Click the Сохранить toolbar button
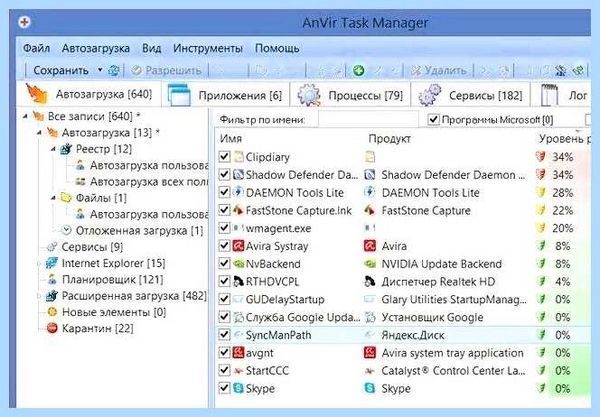The image size is (600, 417). pyautogui.click(x=61, y=70)
